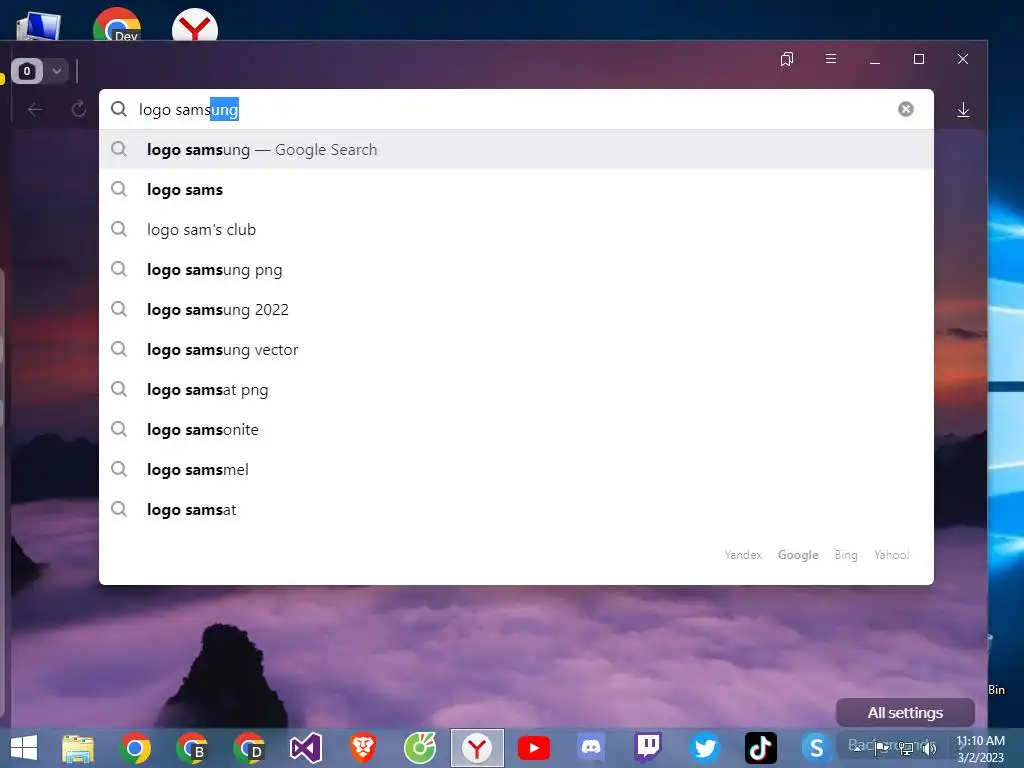The width and height of the screenshot is (1024, 768).
Task: Choose the "logo sams" suggestion
Action: (516, 189)
